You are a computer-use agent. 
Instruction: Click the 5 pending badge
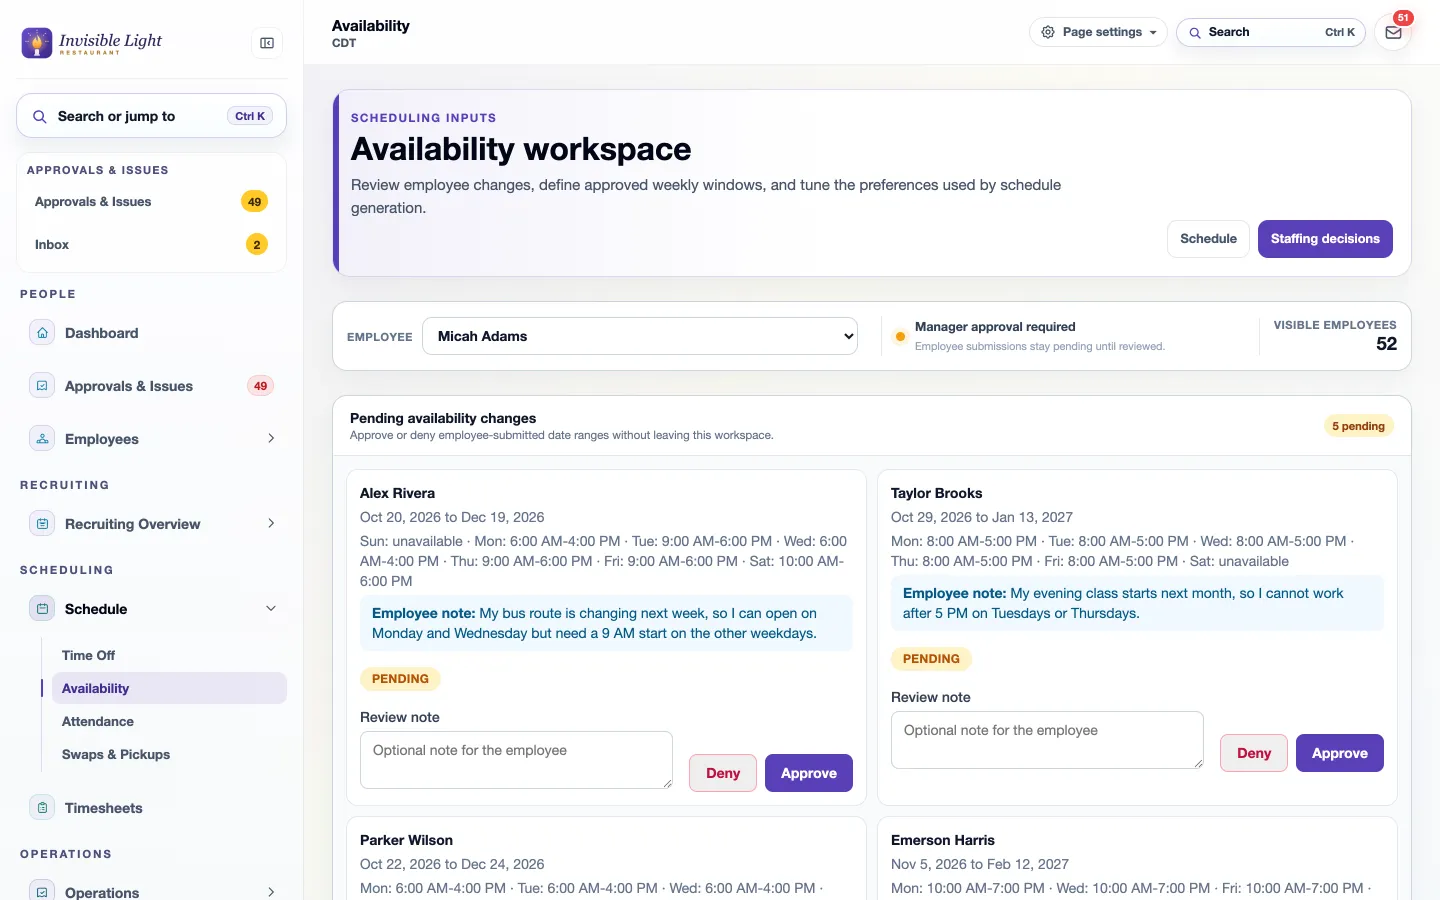1358,426
